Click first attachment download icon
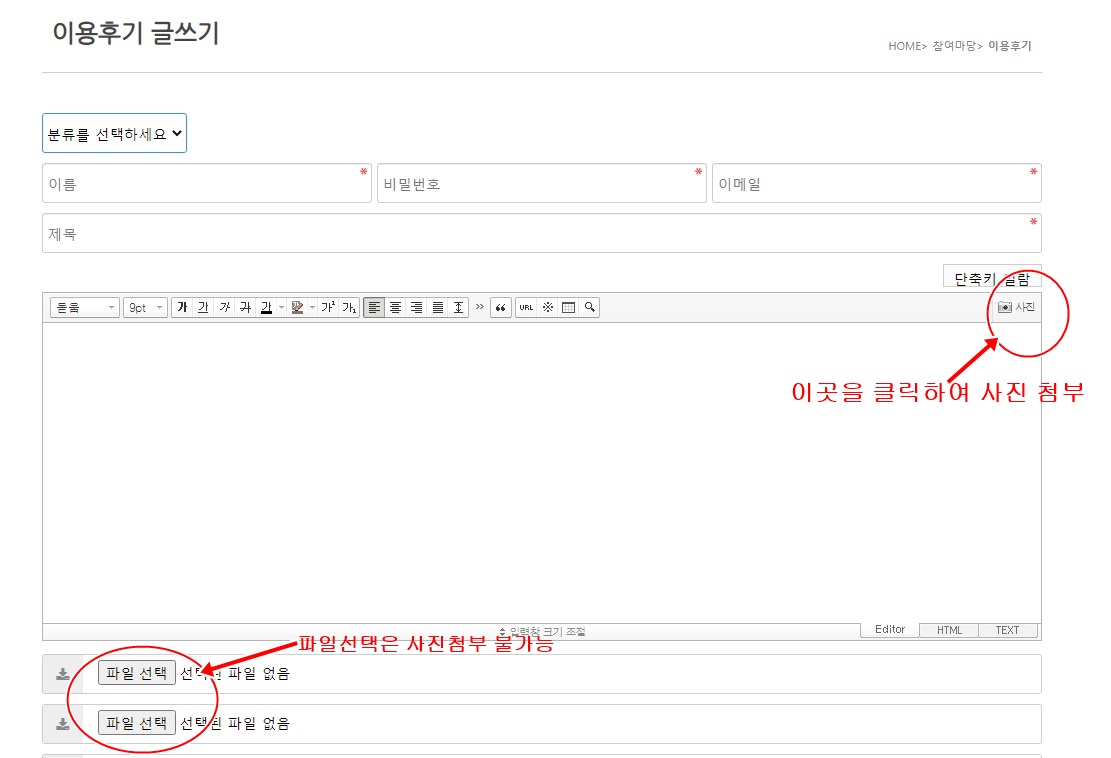1111x758 pixels. pos(63,674)
